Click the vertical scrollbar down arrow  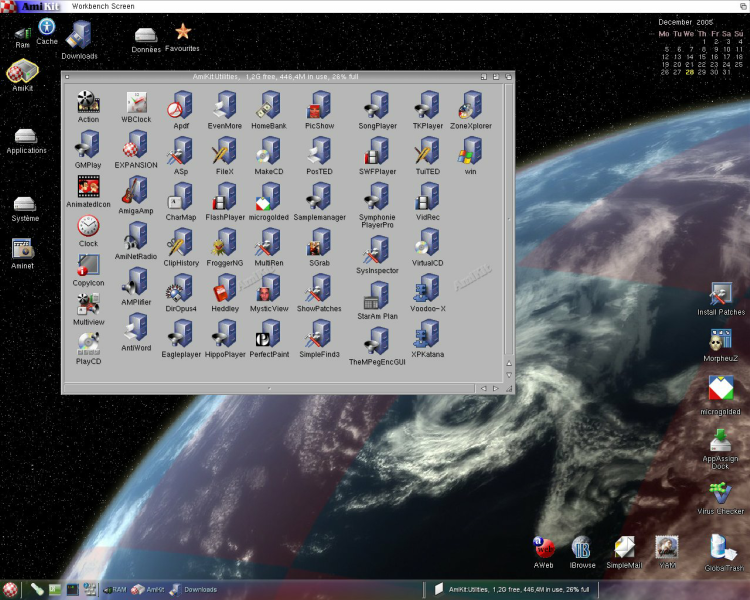click(509, 375)
